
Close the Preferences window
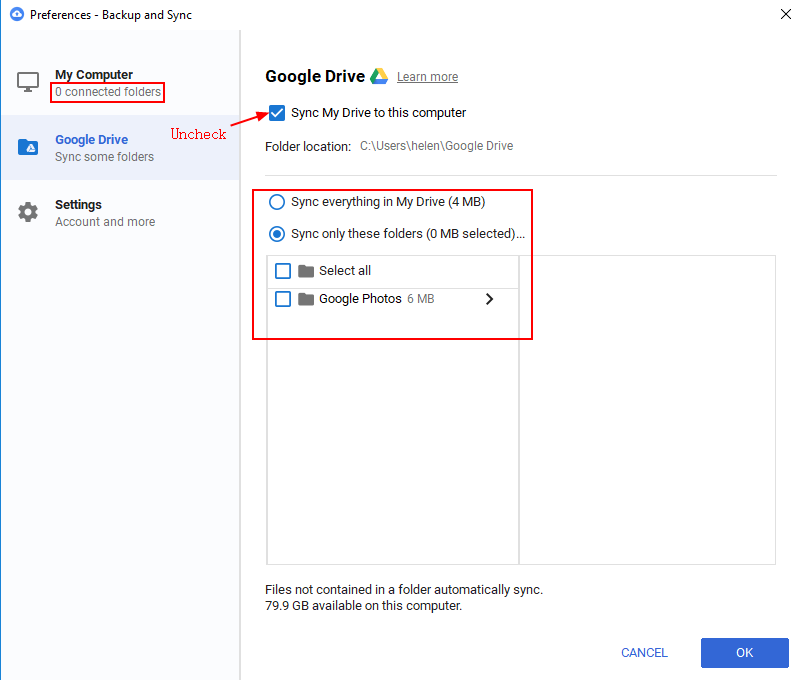(783, 14)
